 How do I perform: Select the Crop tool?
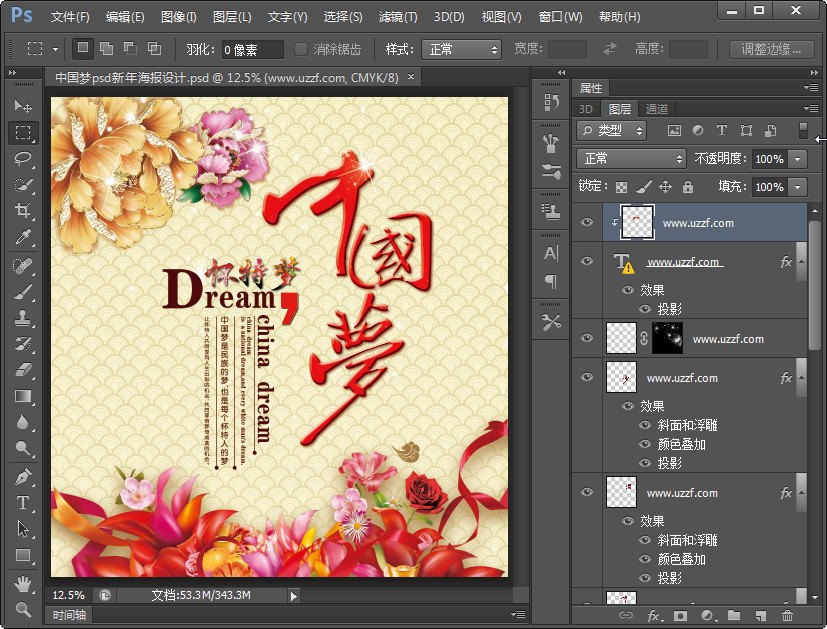[x=23, y=210]
